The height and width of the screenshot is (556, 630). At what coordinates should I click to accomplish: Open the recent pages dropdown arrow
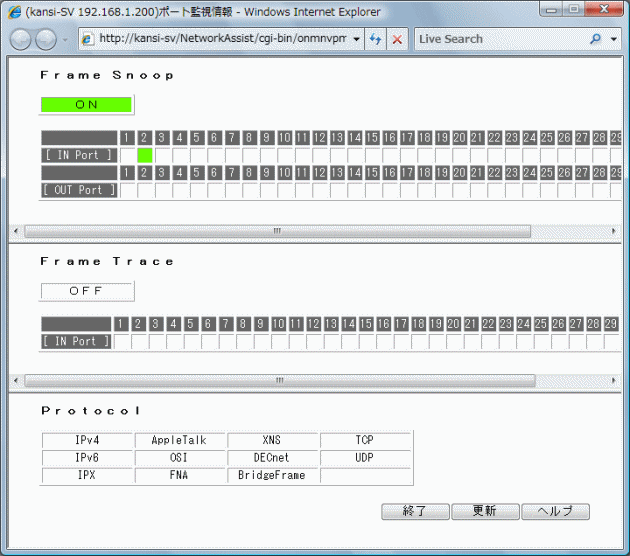65,40
